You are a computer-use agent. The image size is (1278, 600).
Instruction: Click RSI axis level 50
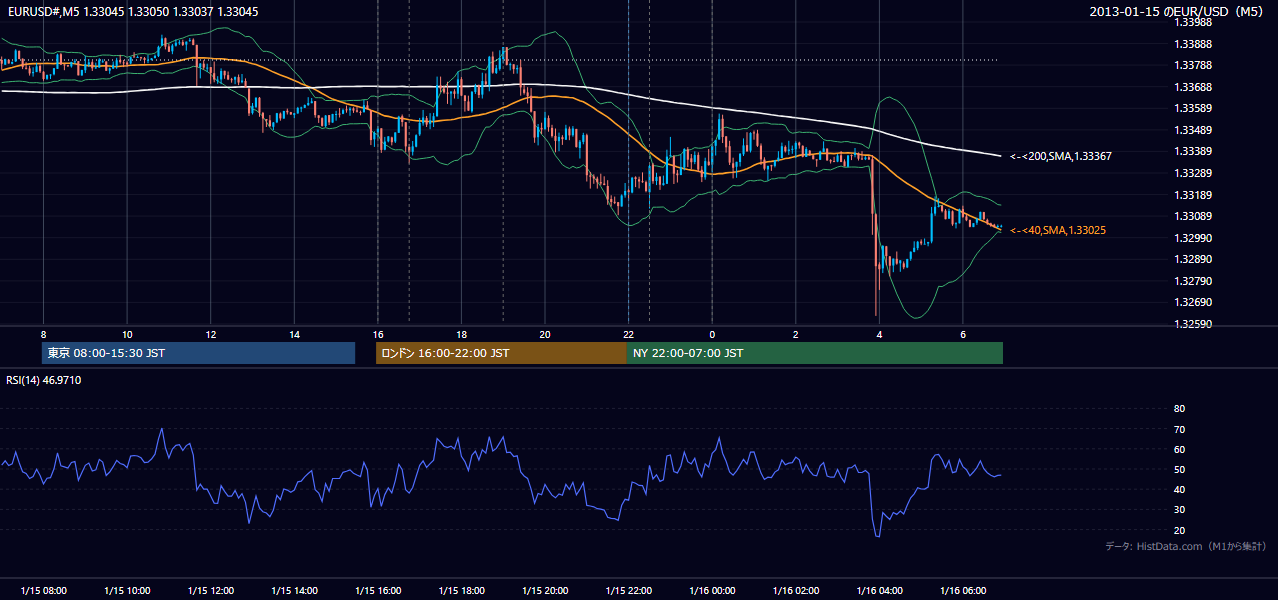pos(1179,469)
